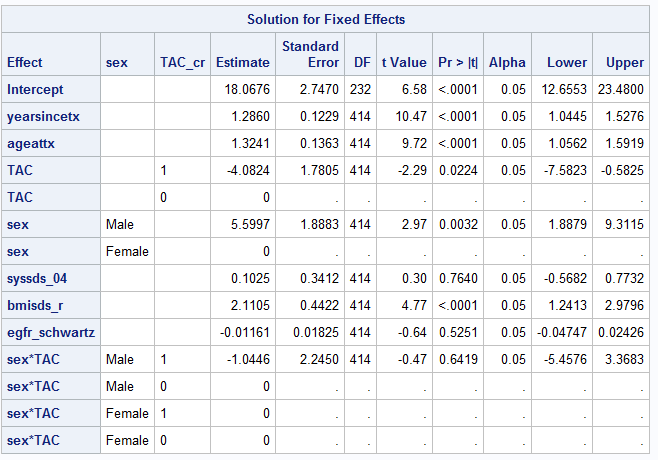Click the Pr > |t| column header
Screen dimensions: 658x460
click(458, 63)
